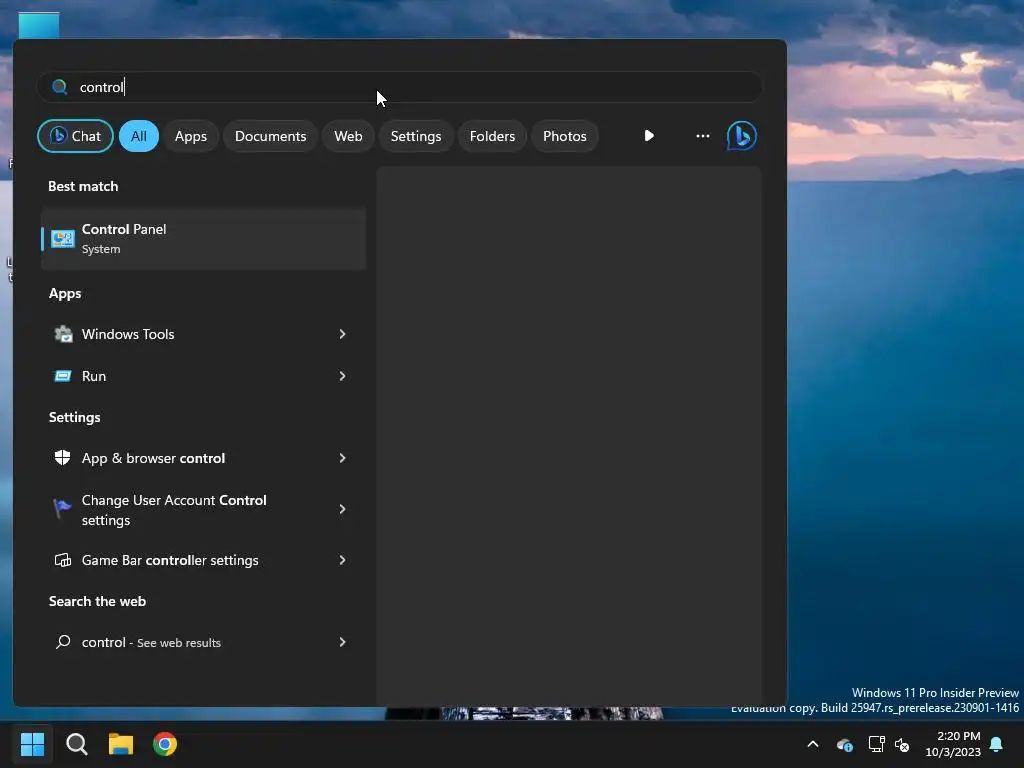This screenshot has height=768, width=1024.
Task: Select the Chat filter tab
Action: click(x=75, y=136)
